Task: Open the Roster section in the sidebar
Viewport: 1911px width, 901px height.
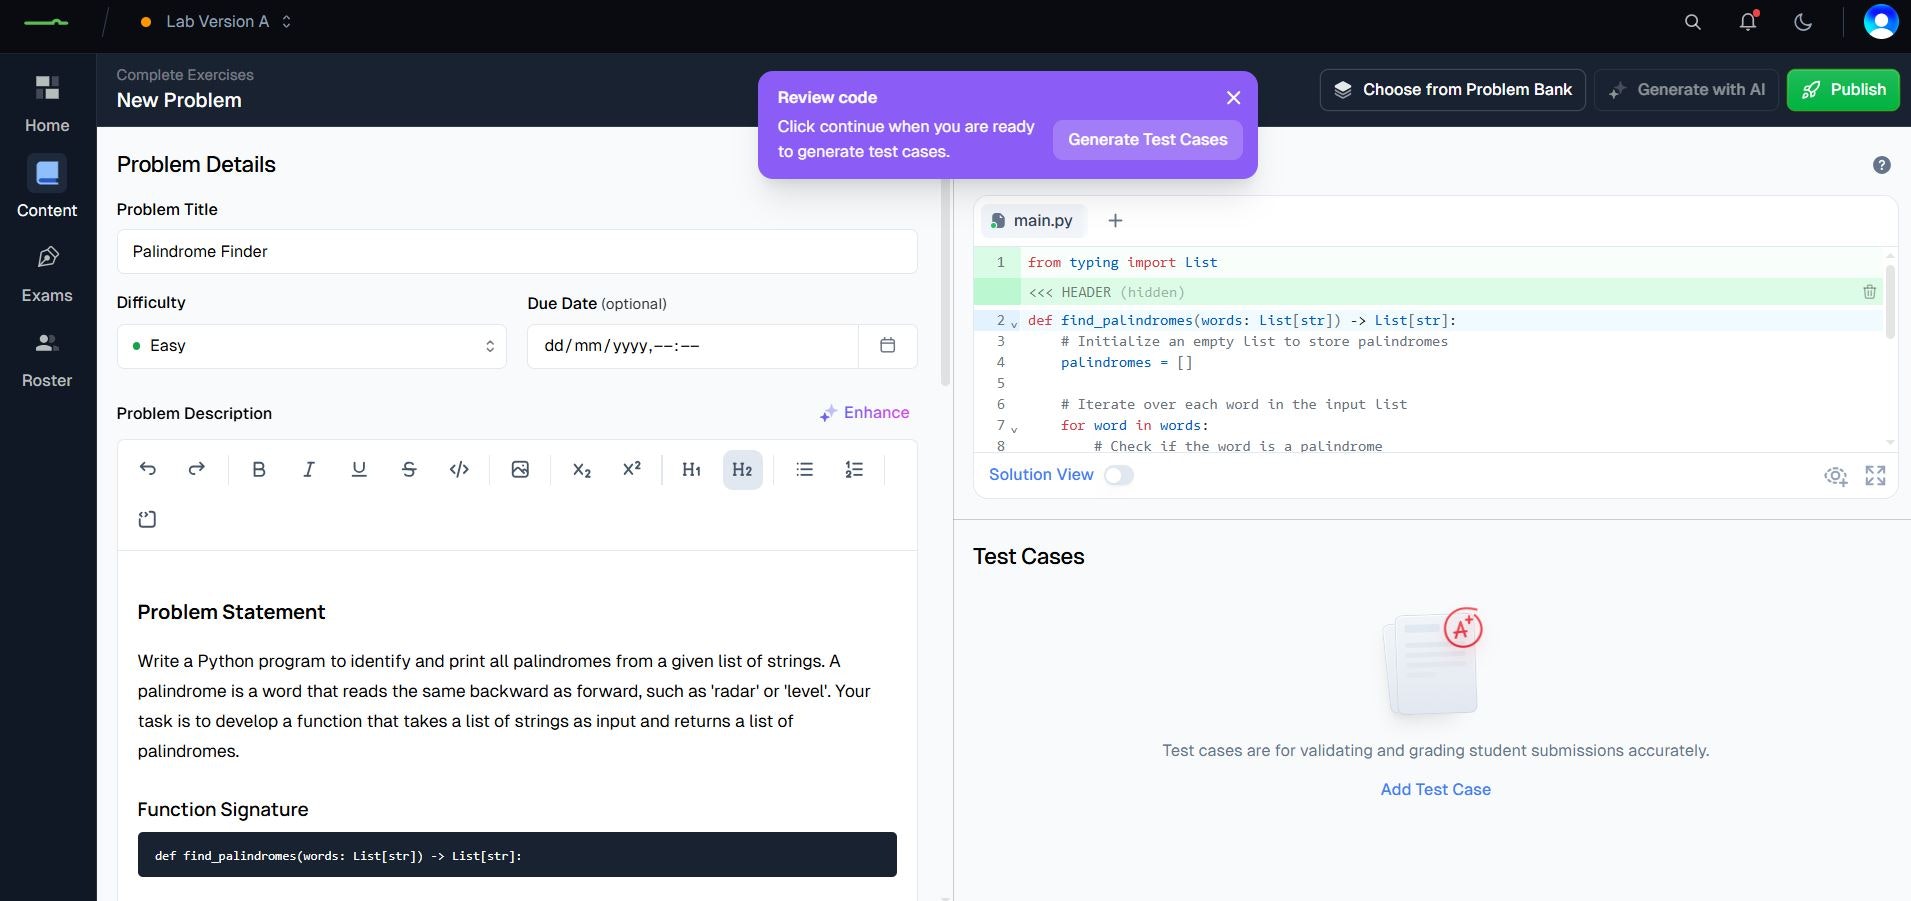Action: (x=46, y=356)
